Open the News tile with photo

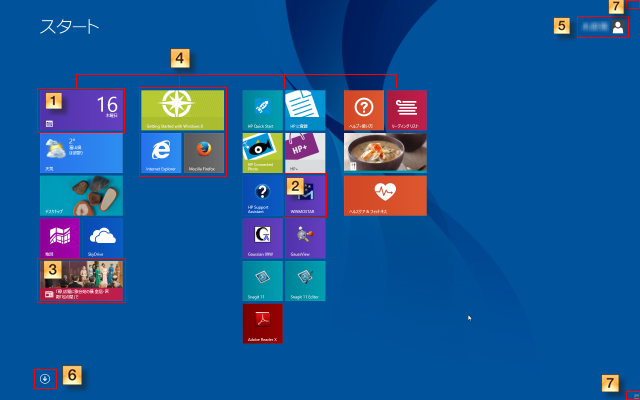click(81, 281)
